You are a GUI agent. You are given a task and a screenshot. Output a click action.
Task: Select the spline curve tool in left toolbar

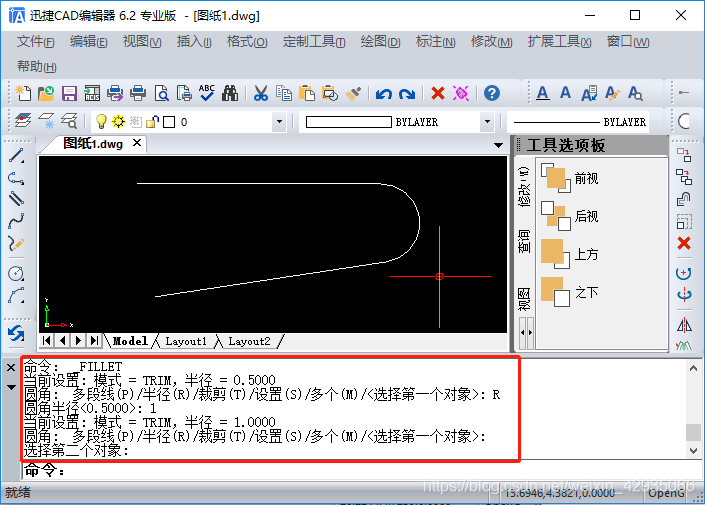16,221
